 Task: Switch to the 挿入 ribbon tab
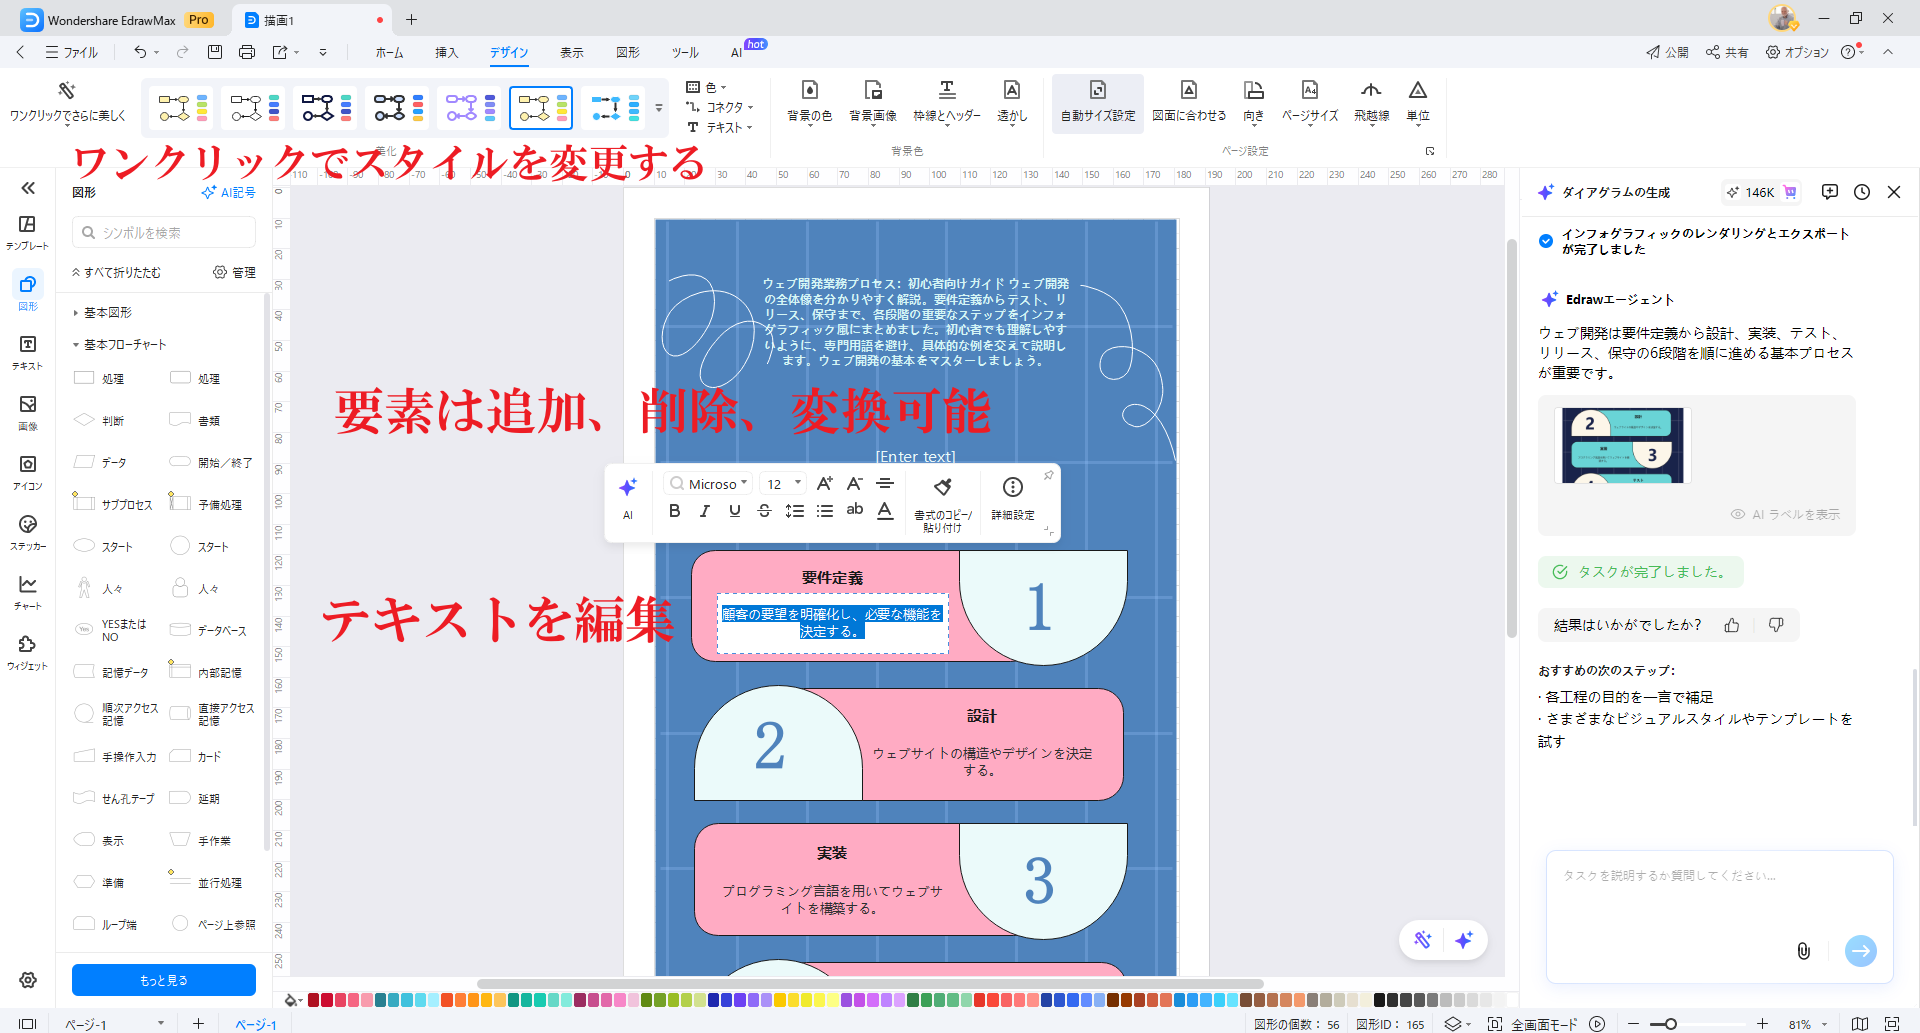click(447, 52)
